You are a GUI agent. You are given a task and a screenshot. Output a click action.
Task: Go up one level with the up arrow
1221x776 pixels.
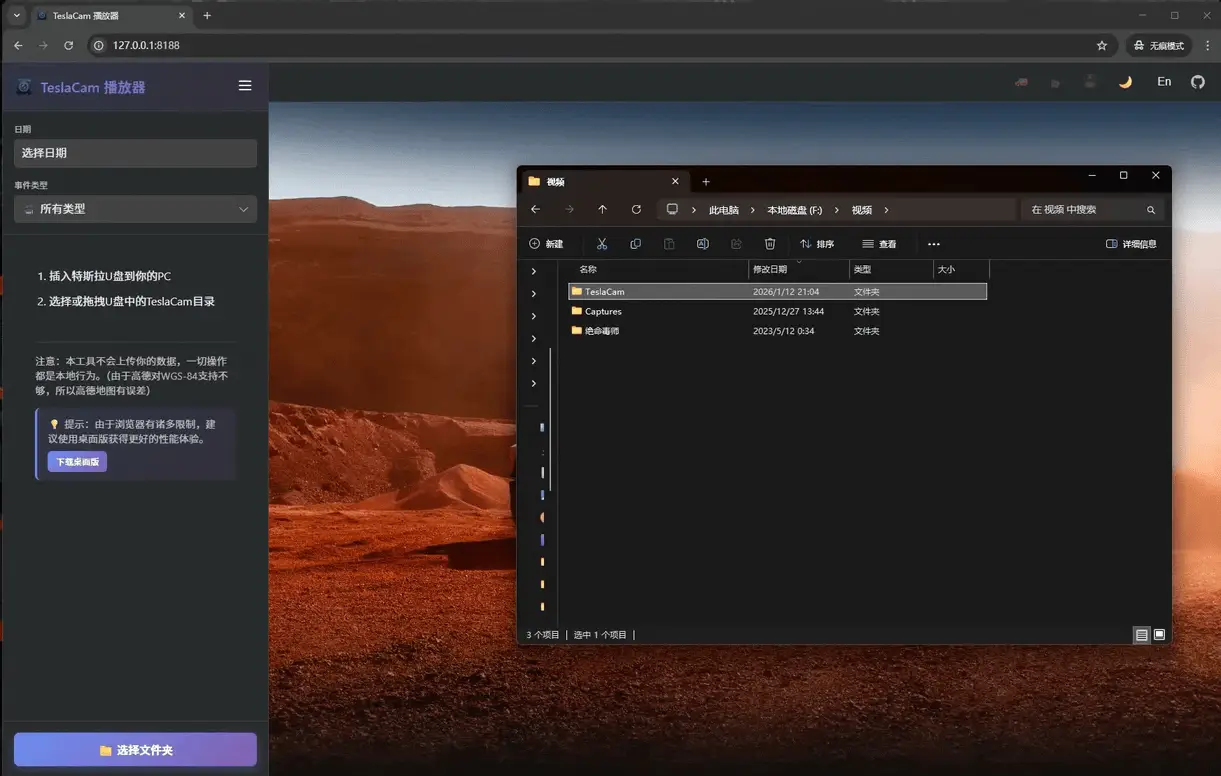[602, 210]
